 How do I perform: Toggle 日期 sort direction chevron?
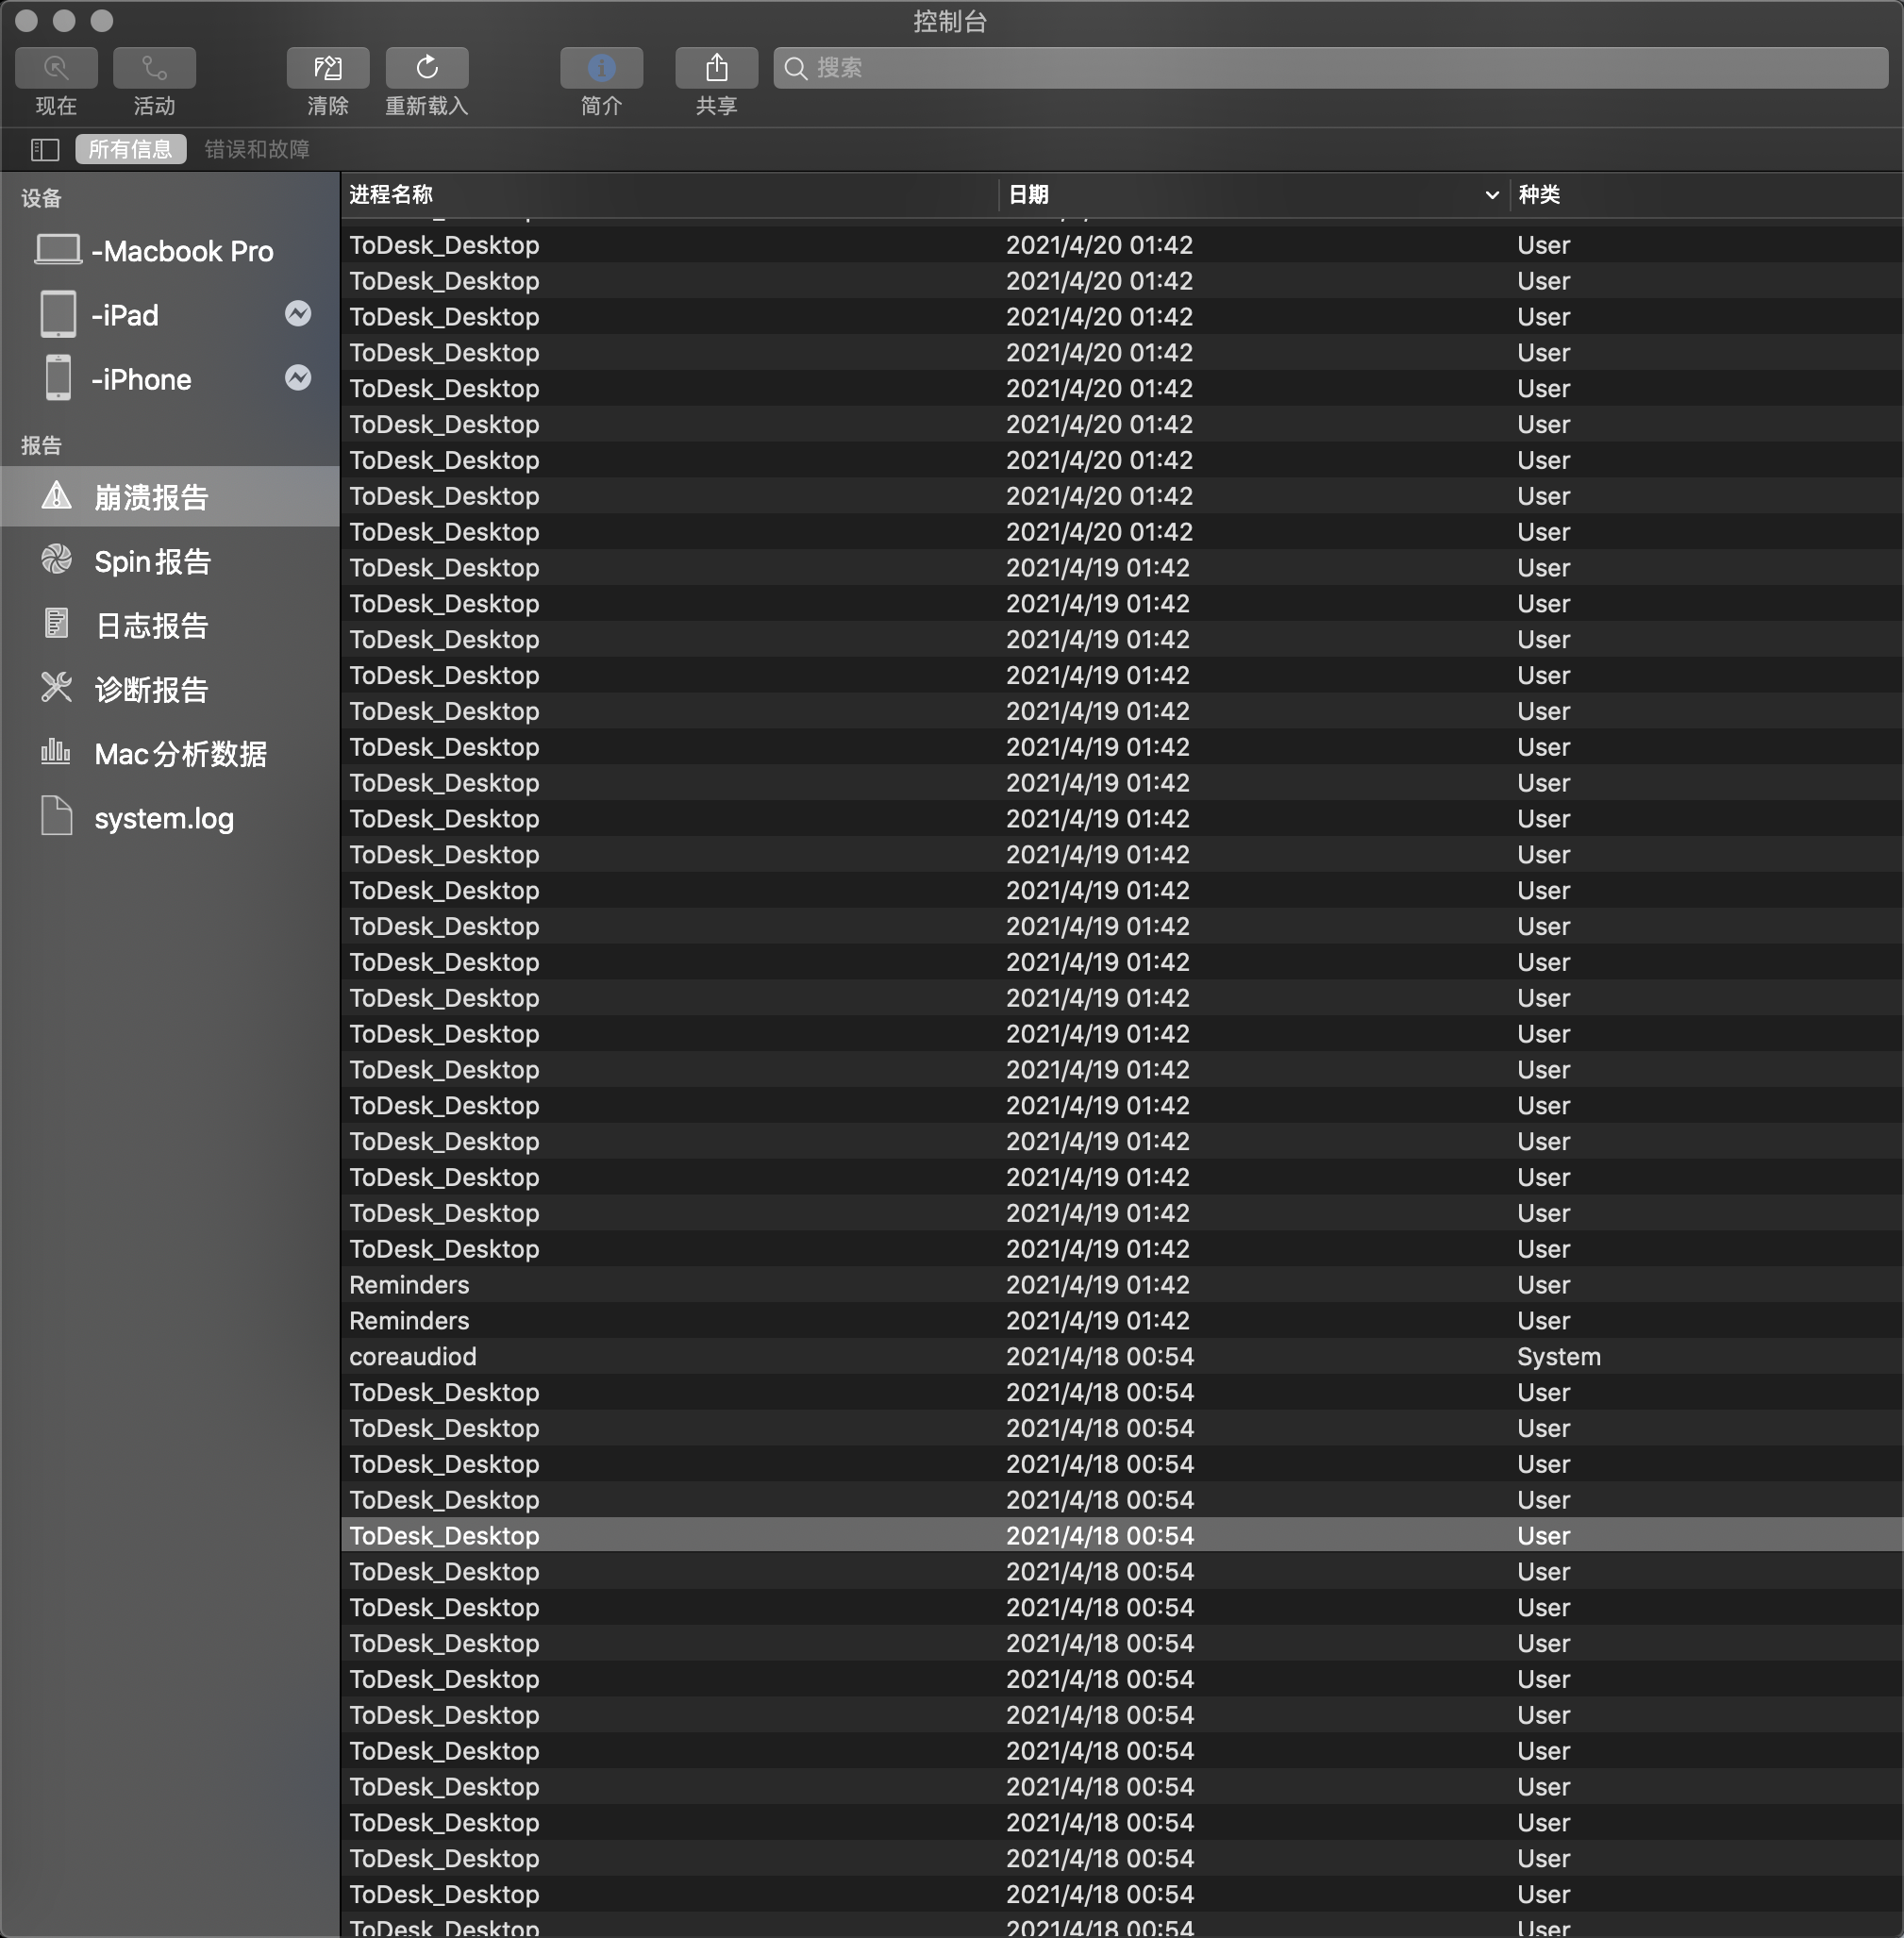click(1491, 195)
